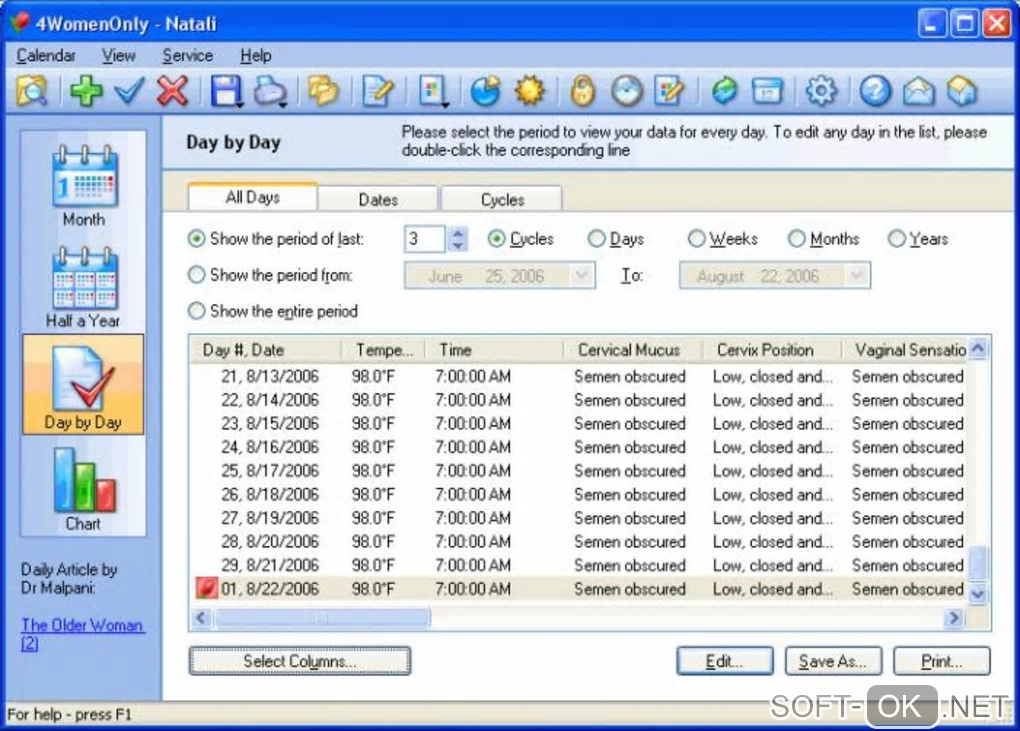Click the note with pencil icon
The height and width of the screenshot is (731, 1020).
click(378, 90)
